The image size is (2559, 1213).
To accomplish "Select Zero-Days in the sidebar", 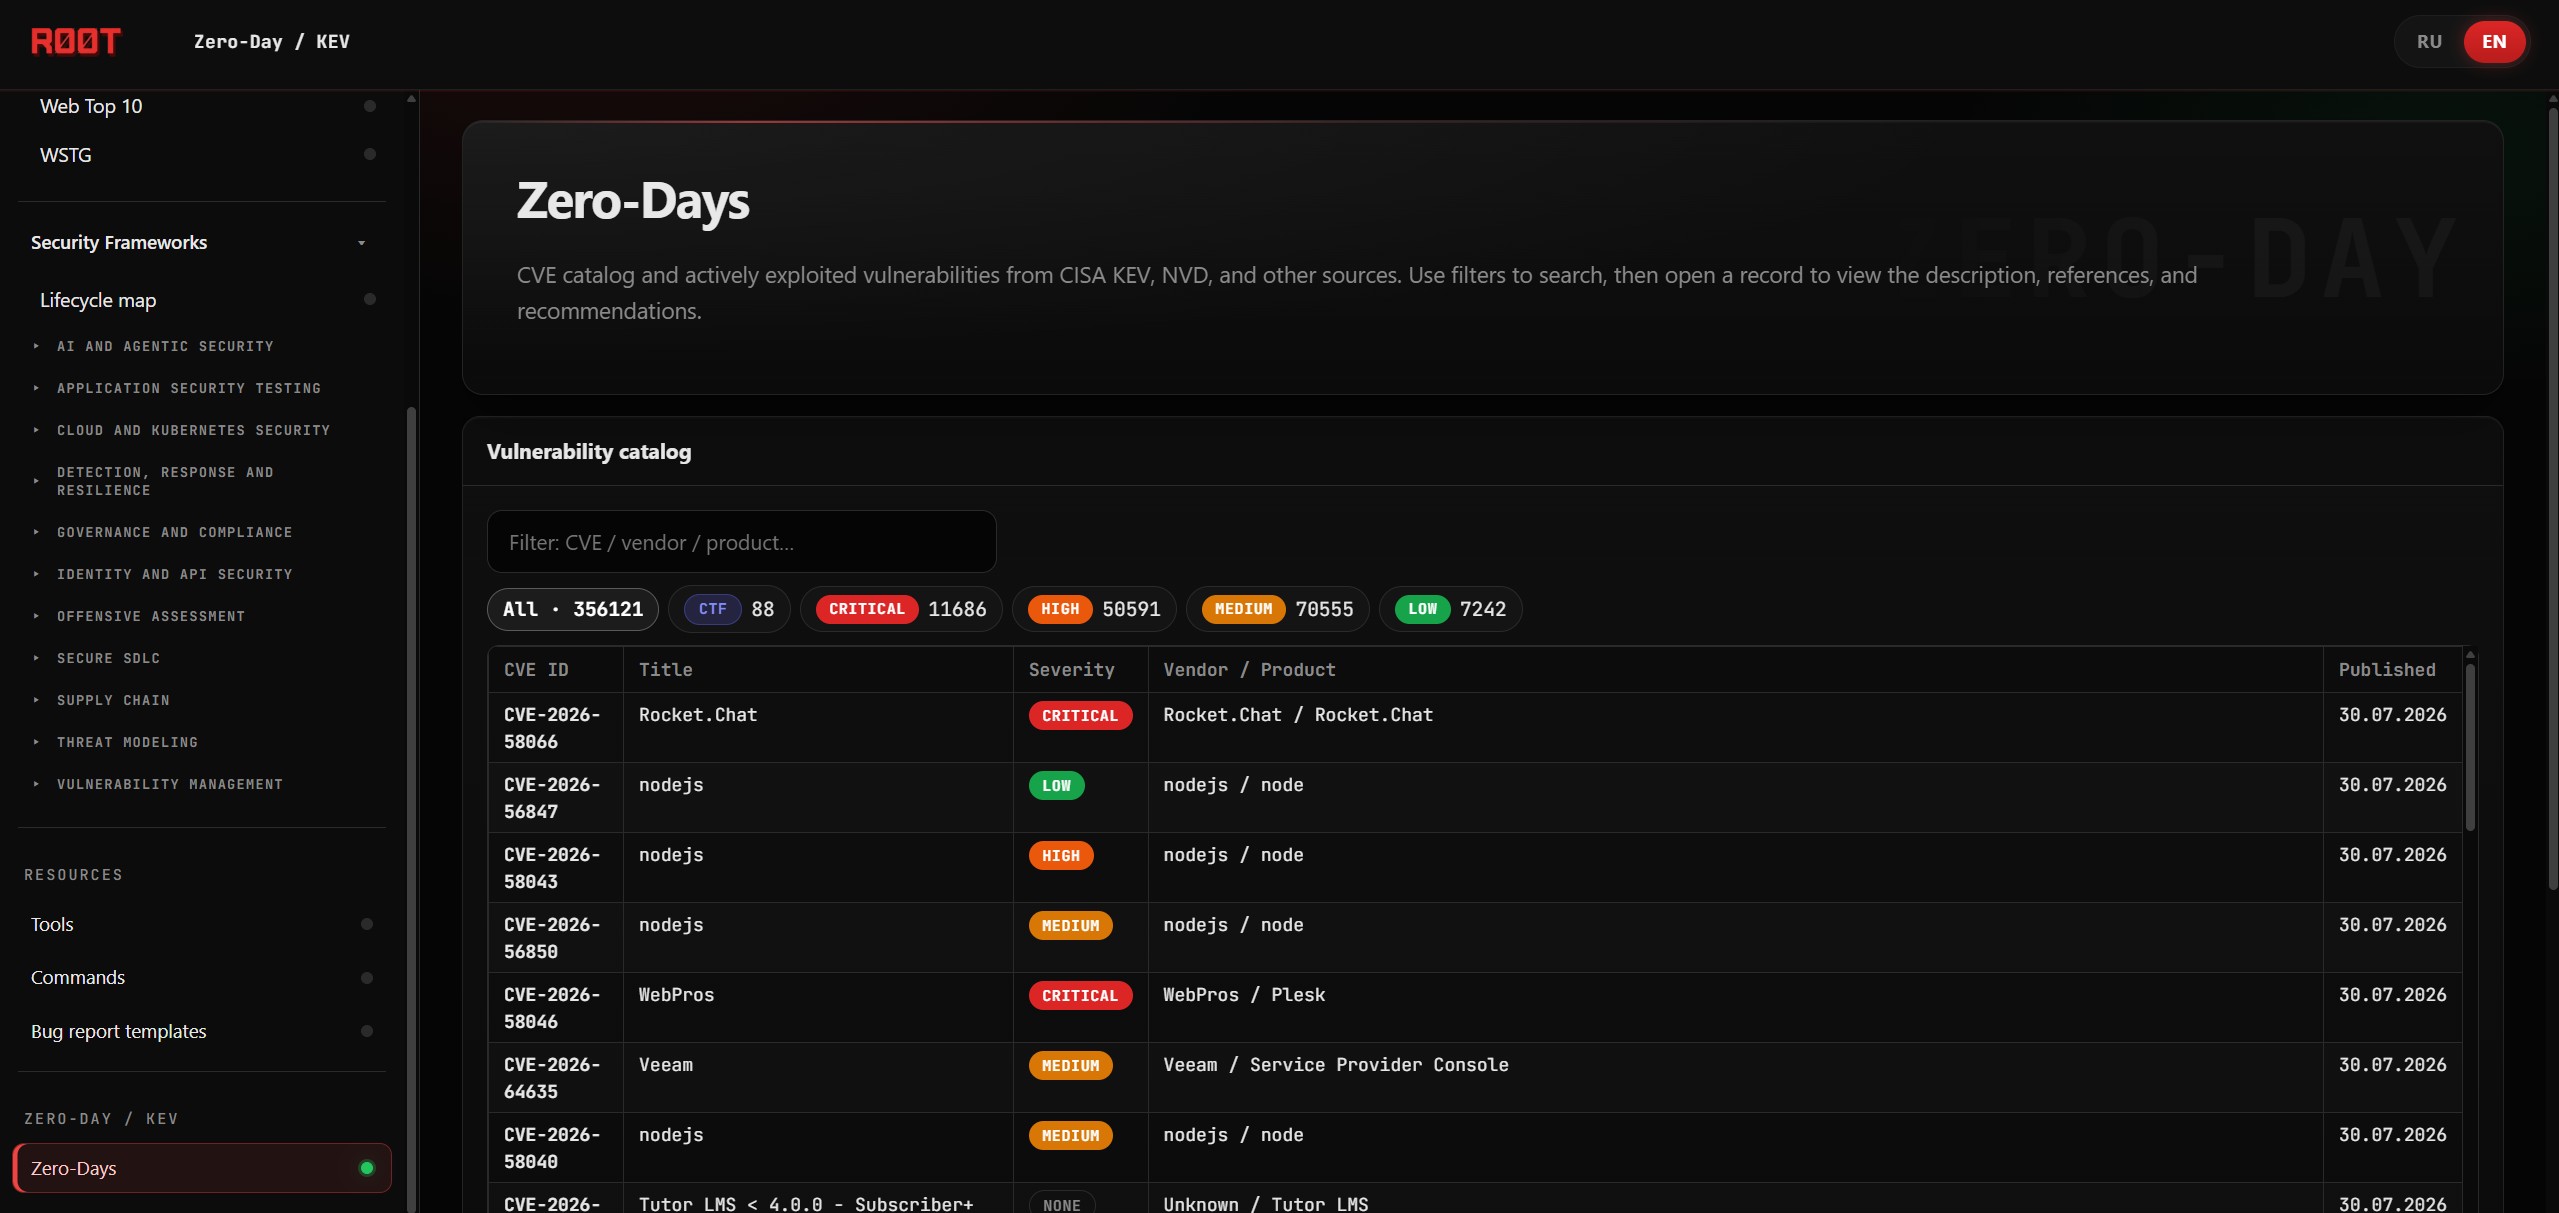I will click(202, 1168).
